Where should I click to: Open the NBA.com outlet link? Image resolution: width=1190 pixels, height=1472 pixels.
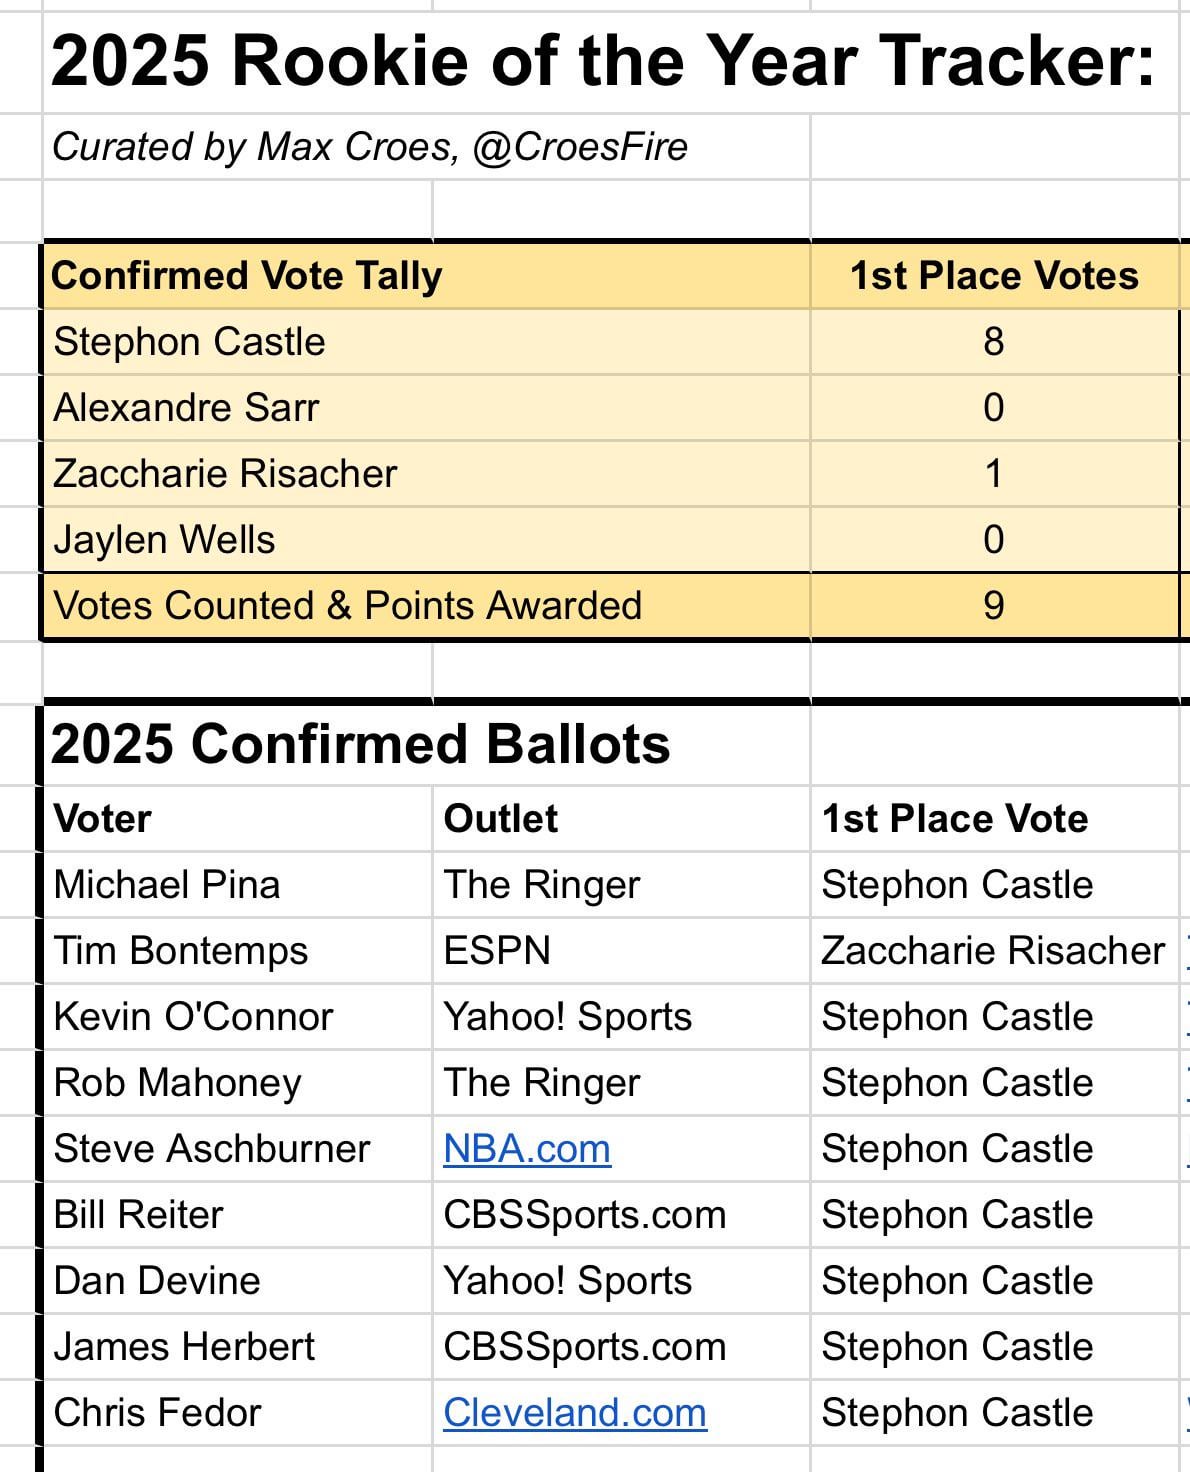pyautogui.click(x=527, y=1149)
